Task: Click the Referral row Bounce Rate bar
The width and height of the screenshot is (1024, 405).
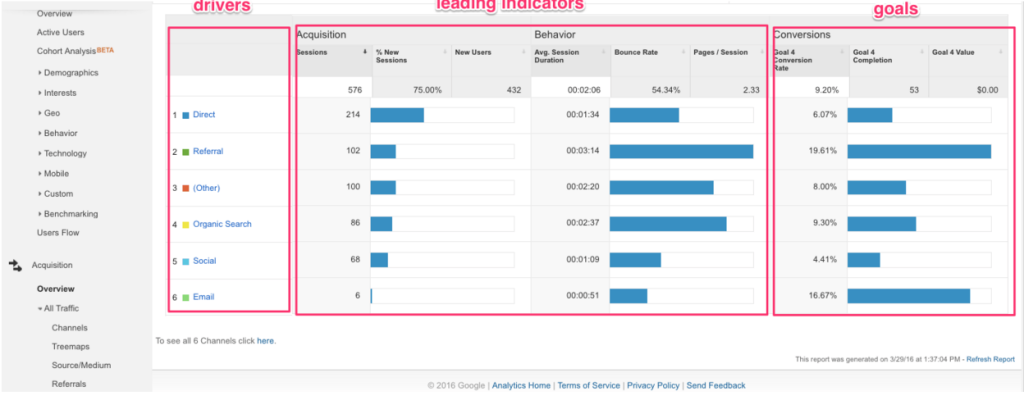Action: (x=681, y=152)
